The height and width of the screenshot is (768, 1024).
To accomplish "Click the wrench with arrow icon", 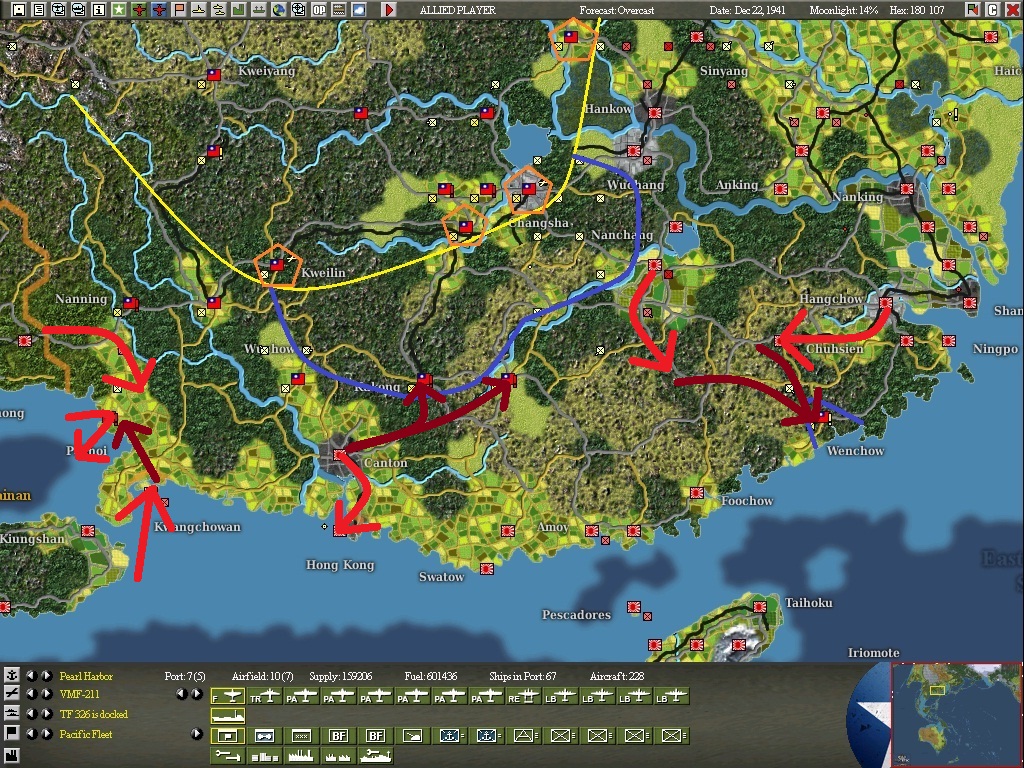I will click(x=228, y=756).
